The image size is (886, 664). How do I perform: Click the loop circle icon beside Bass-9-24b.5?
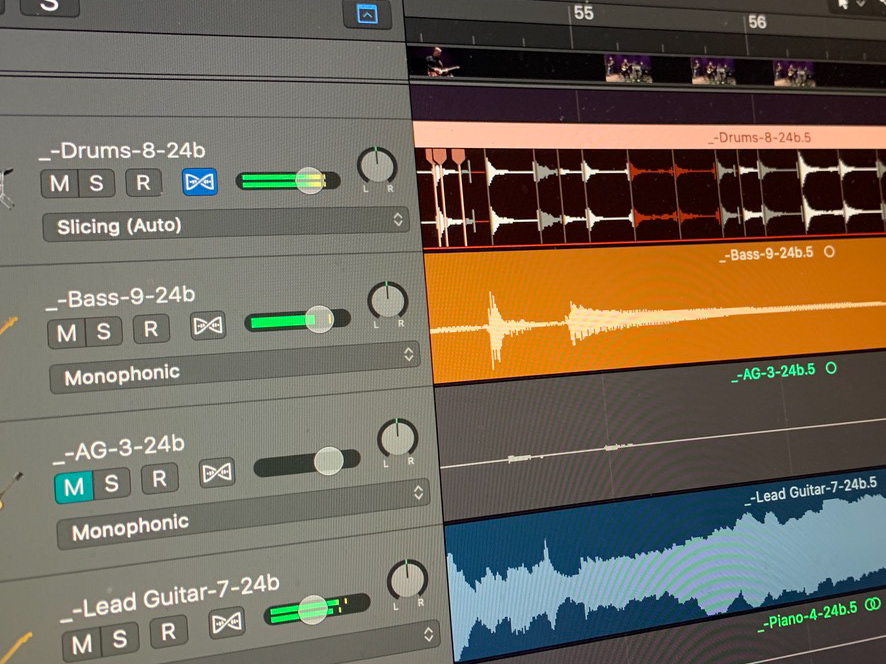tap(828, 251)
